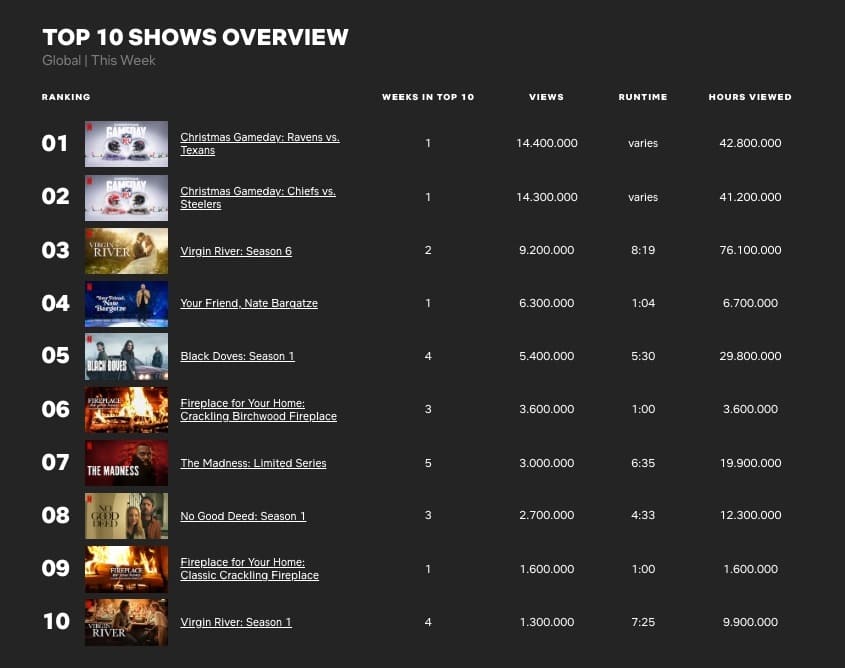The image size is (845, 668).
Task: Click views value 2.700.000
Action: click(546, 516)
